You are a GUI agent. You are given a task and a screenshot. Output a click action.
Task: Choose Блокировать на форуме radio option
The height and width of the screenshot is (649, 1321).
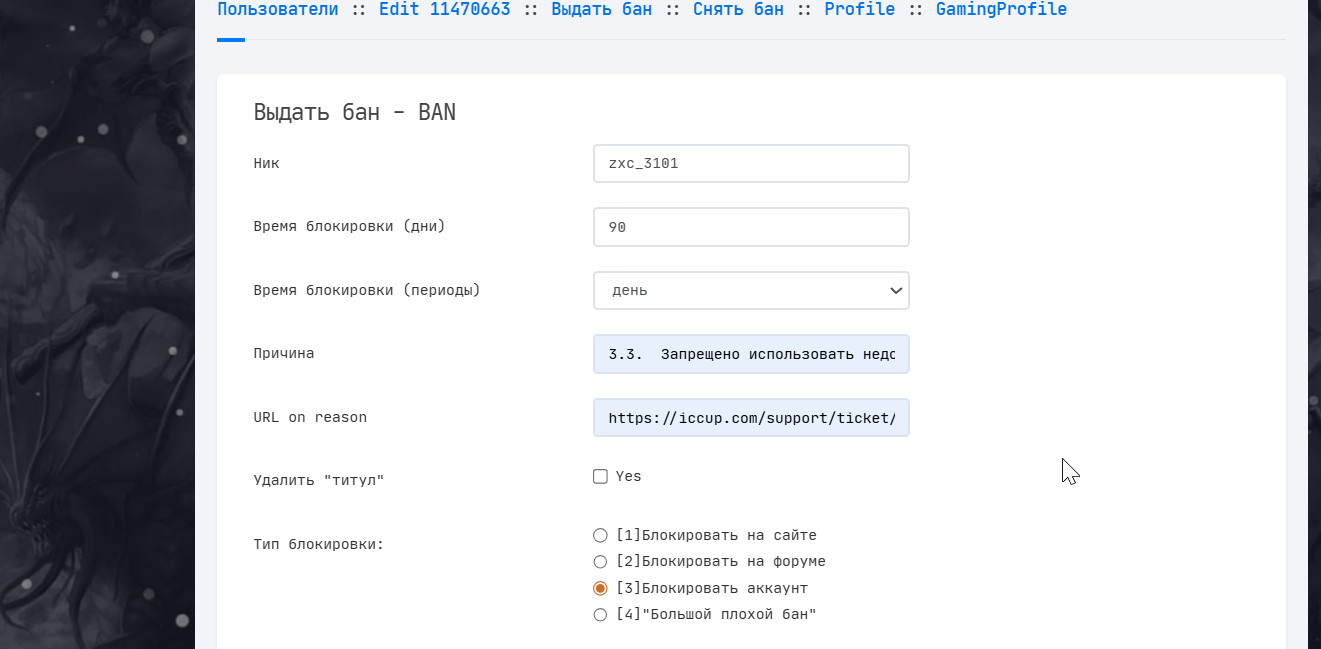(600, 562)
